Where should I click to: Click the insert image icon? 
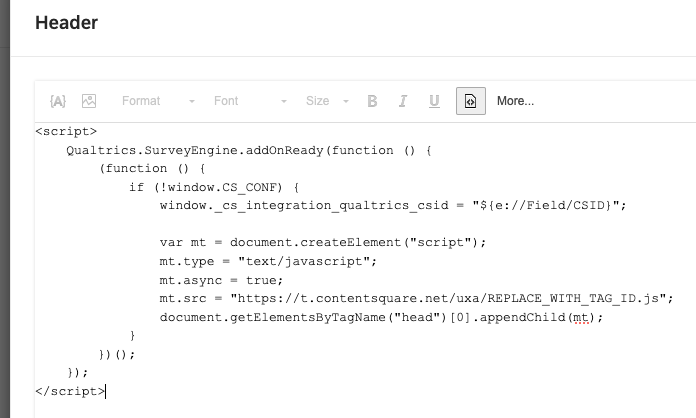point(89,101)
